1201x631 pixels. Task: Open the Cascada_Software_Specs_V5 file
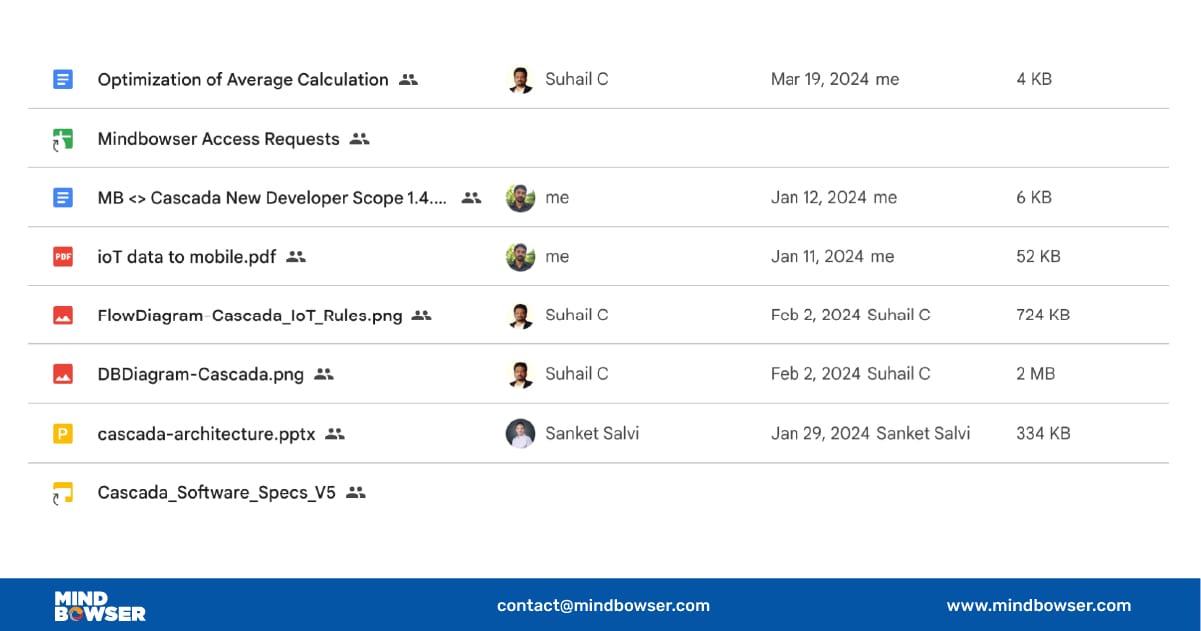216,493
